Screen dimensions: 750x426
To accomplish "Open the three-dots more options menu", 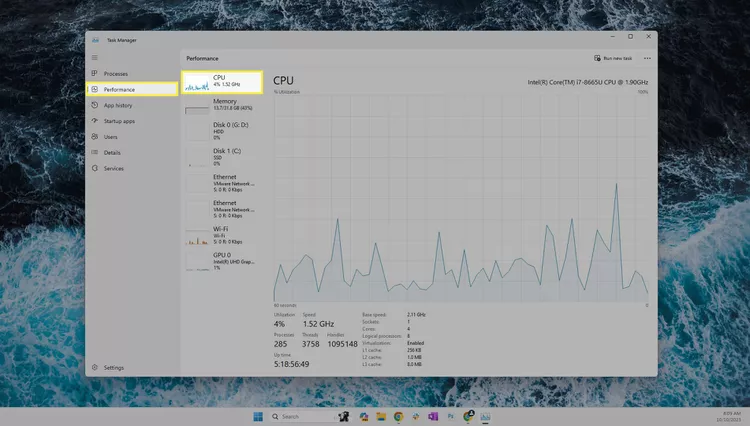I will point(647,58).
